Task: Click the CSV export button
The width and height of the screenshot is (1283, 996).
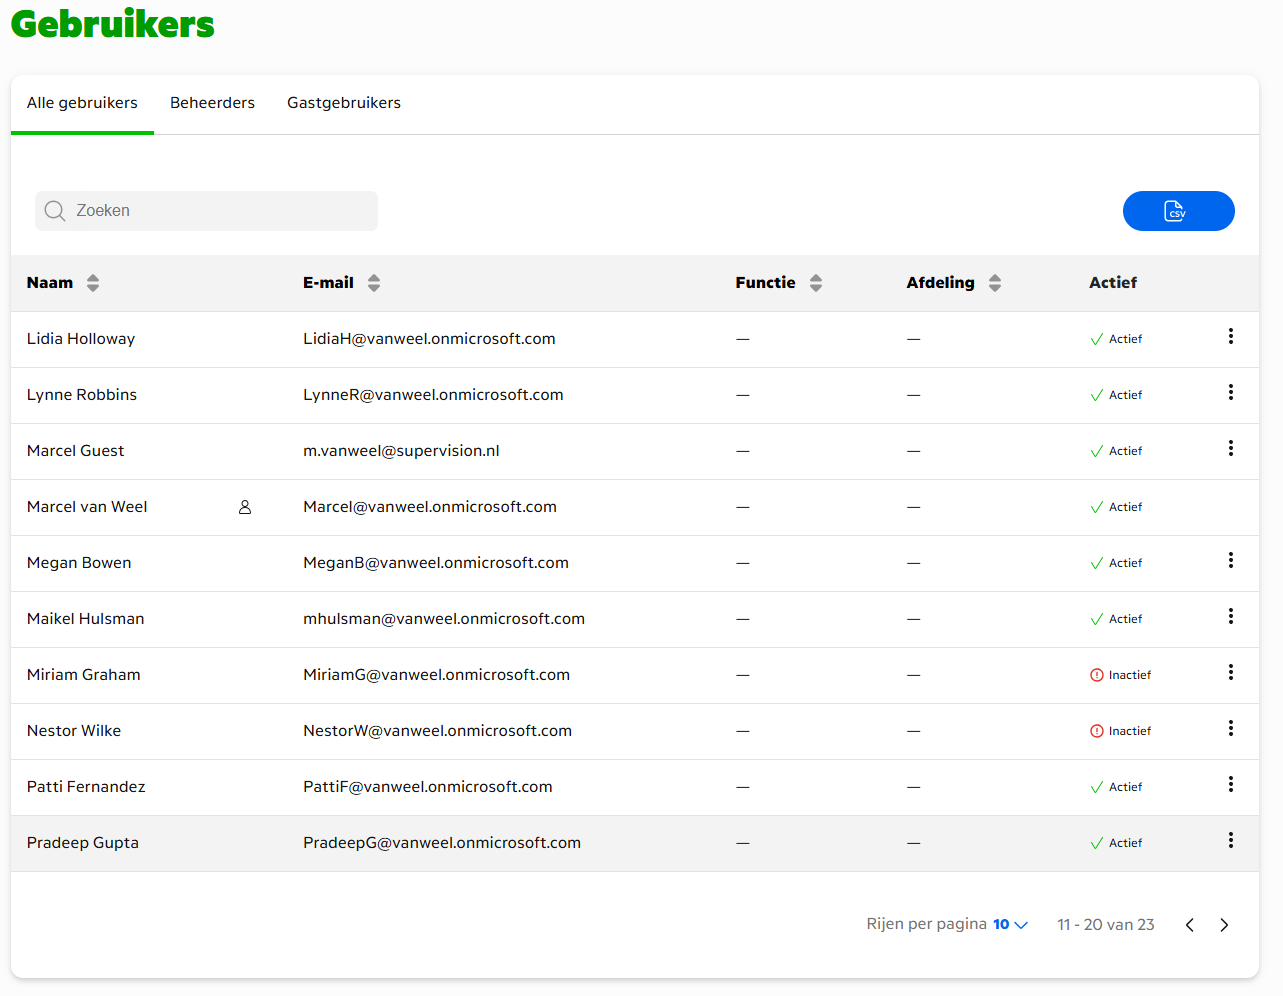Action: tap(1177, 211)
